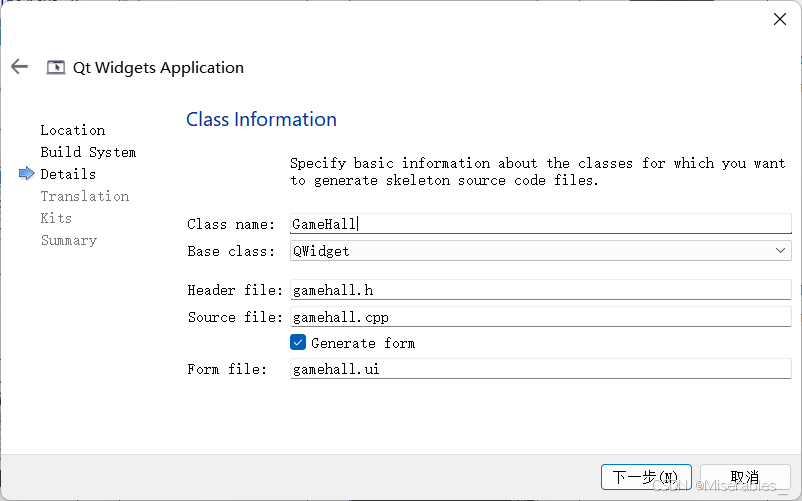Expand the Base class dropdown arrow
This screenshot has width=802, height=501.
pos(780,250)
